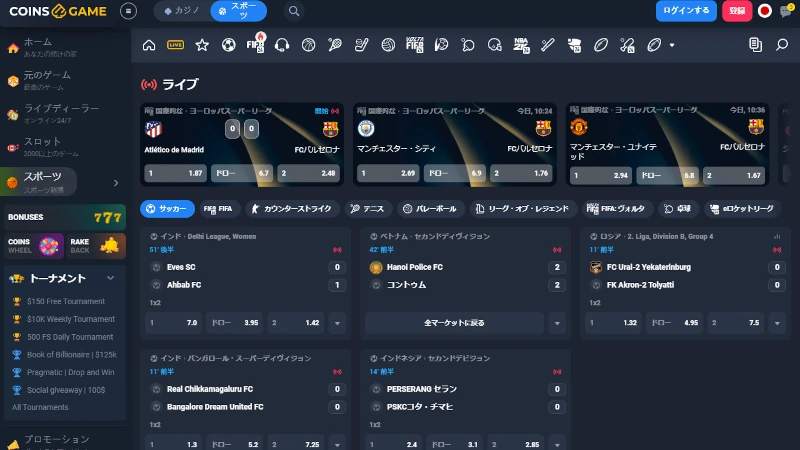Screen dimensions: 800x450
Task: Switch to スポーツ mode
Action: pos(238,11)
